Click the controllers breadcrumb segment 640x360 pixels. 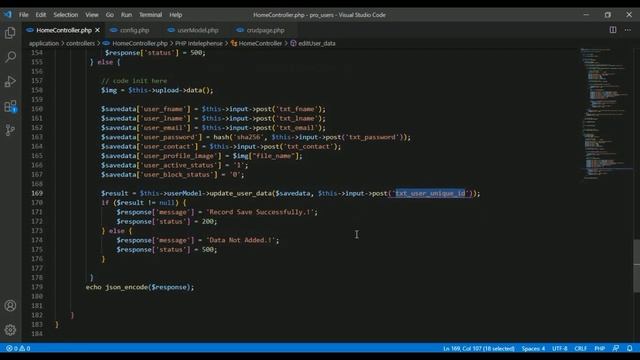click(x=80, y=43)
